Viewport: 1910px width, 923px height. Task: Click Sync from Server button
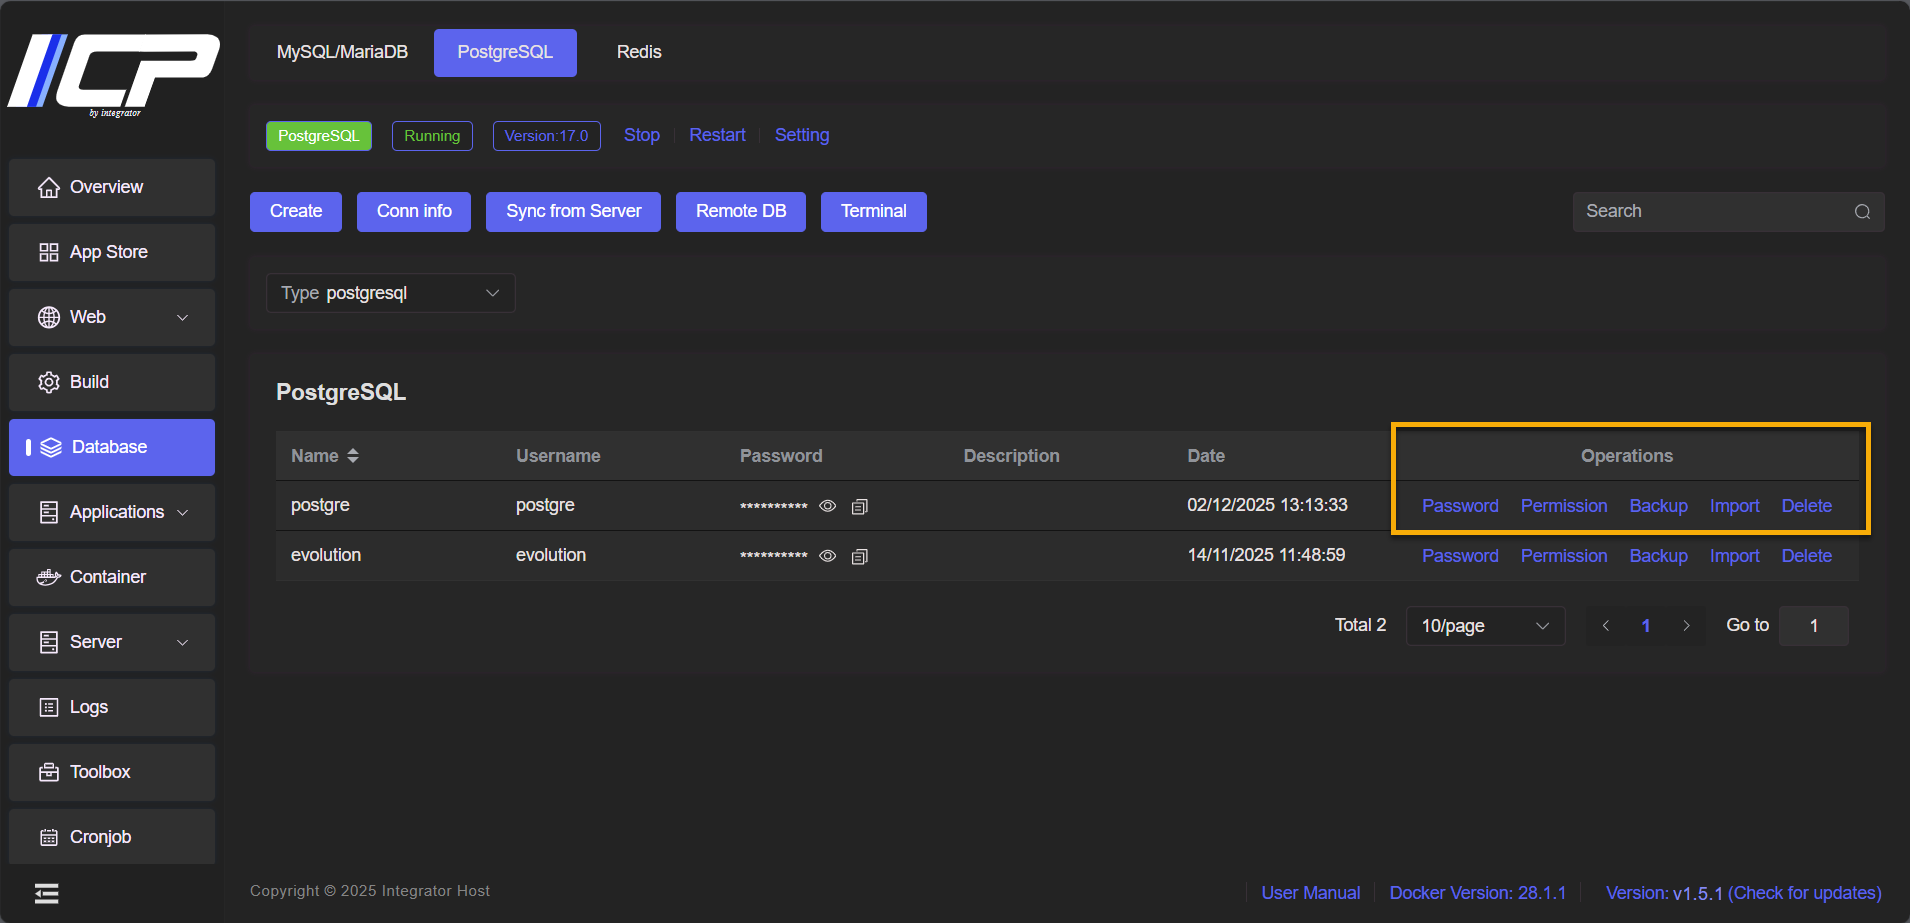574,212
